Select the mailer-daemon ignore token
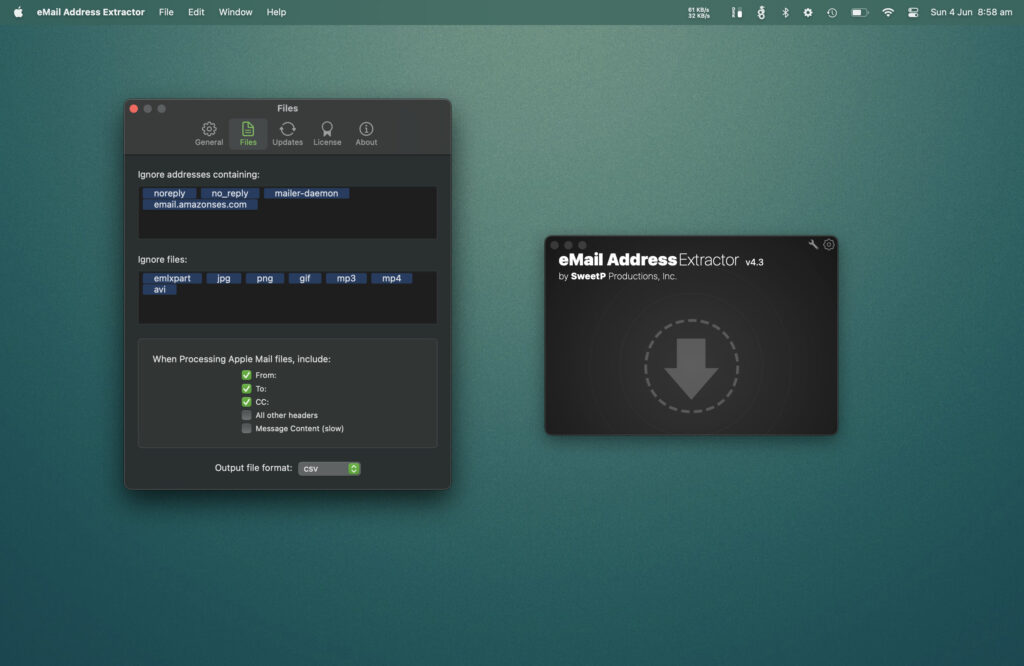This screenshot has width=1024, height=666. 306,193
